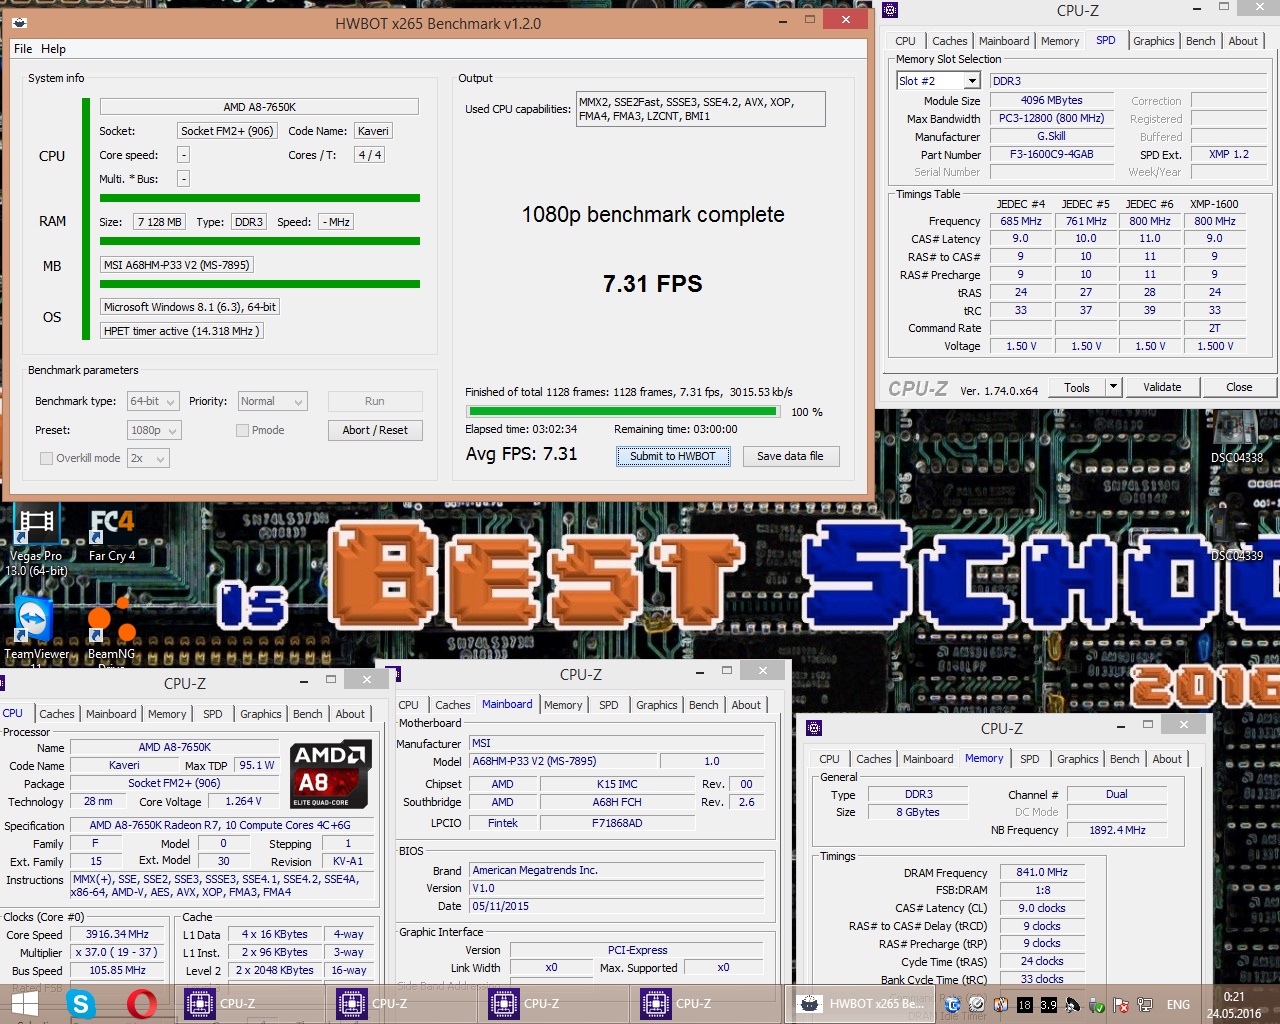Click the used CPU capabilities text box
Image resolution: width=1280 pixels, height=1024 pixels.
click(x=700, y=109)
